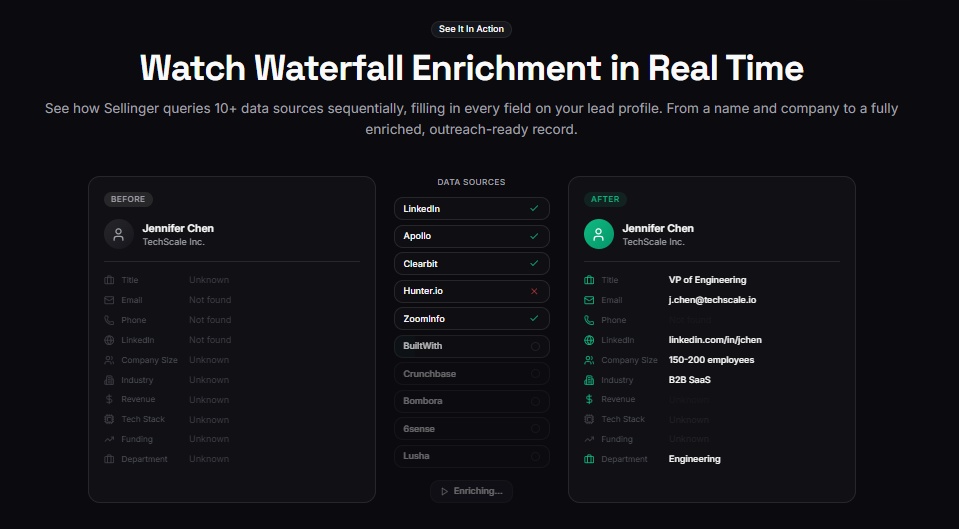The image size is (959, 529).
Task: Select the LinkedIn data source row
Action: [x=472, y=209]
